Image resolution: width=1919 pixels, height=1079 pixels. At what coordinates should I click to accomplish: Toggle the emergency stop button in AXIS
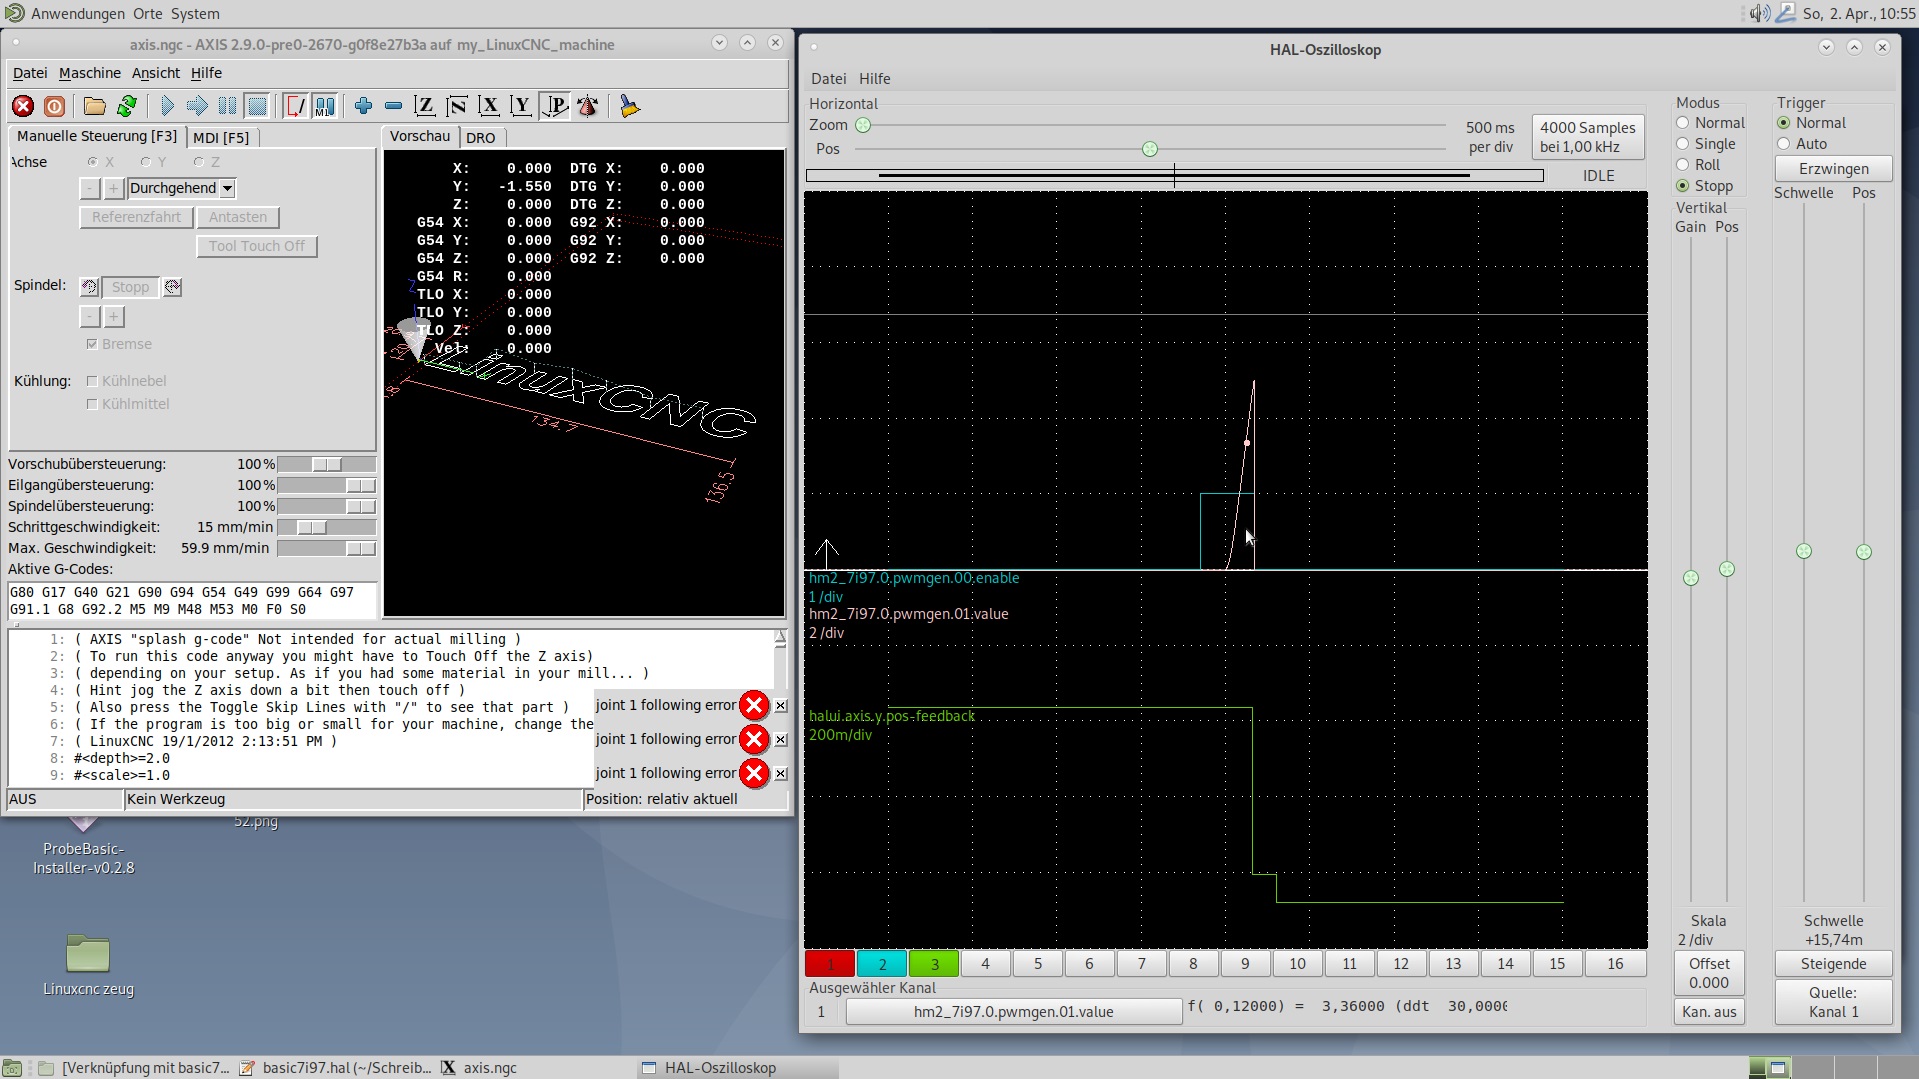click(x=23, y=106)
